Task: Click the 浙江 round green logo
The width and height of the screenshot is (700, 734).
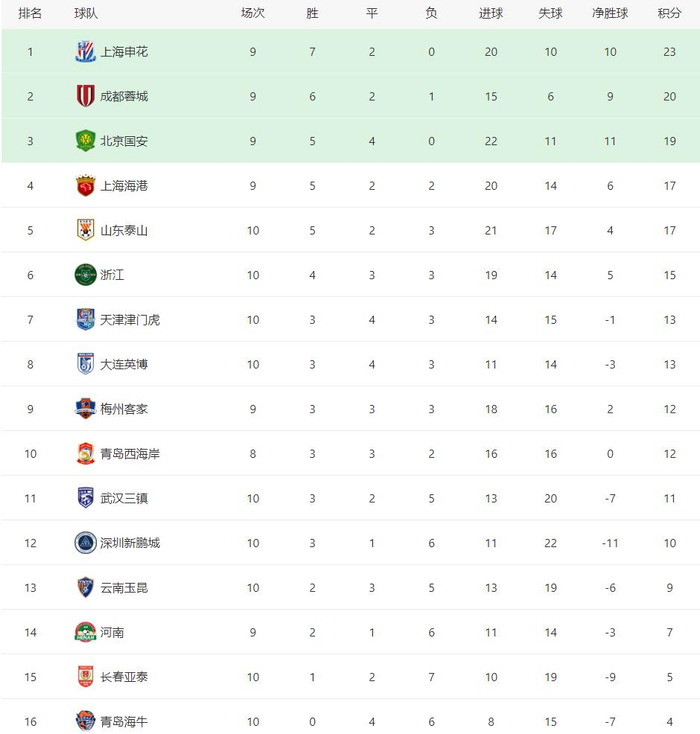Action: (86, 275)
